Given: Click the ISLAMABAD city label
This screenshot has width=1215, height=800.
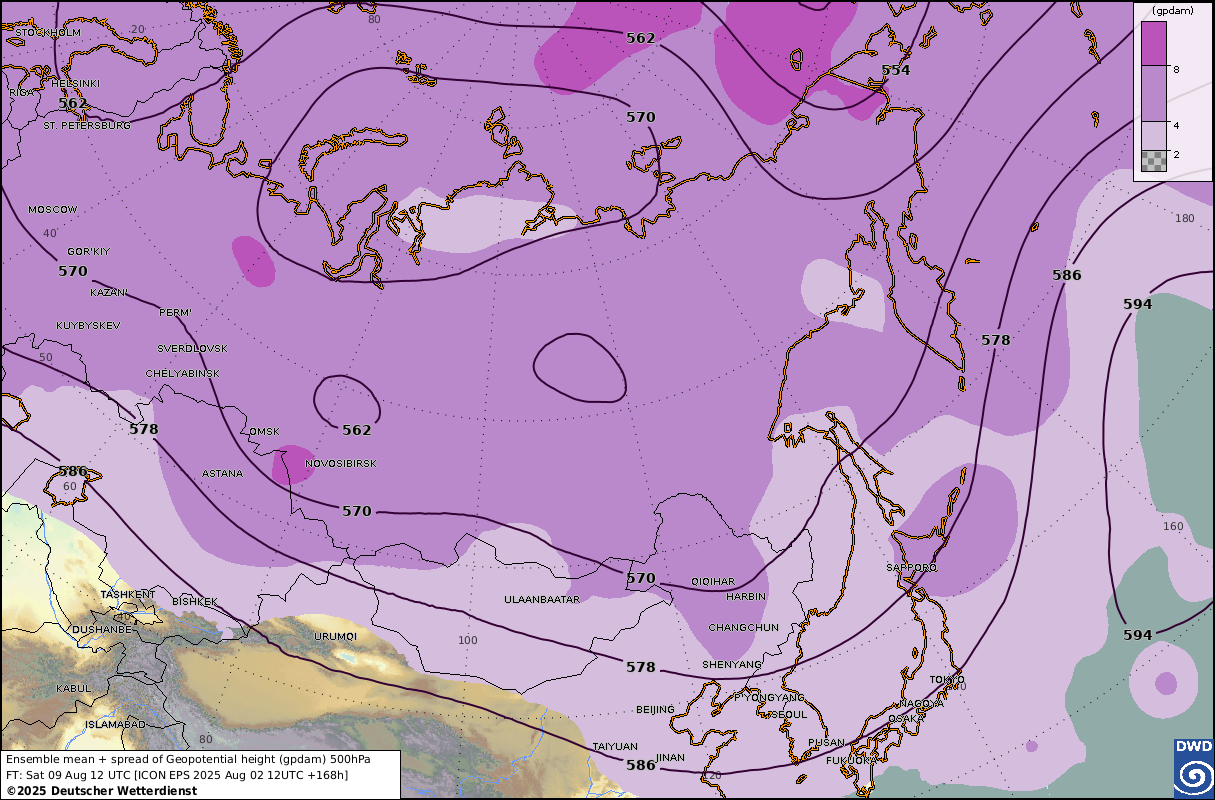Looking at the screenshot, I should [x=116, y=724].
